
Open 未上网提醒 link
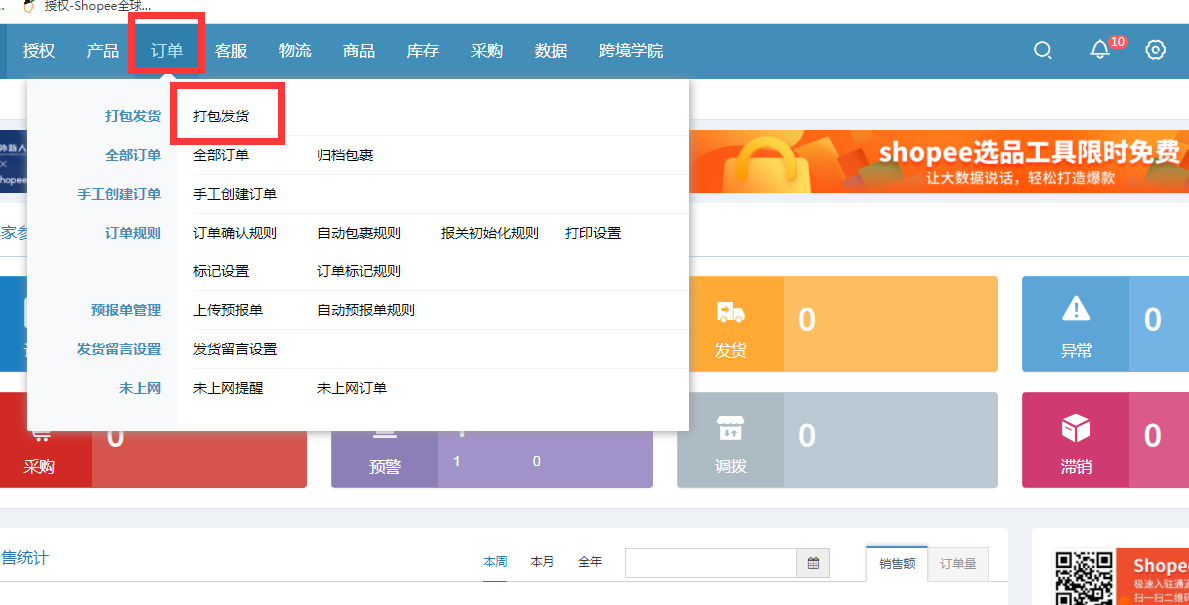pyautogui.click(x=227, y=388)
